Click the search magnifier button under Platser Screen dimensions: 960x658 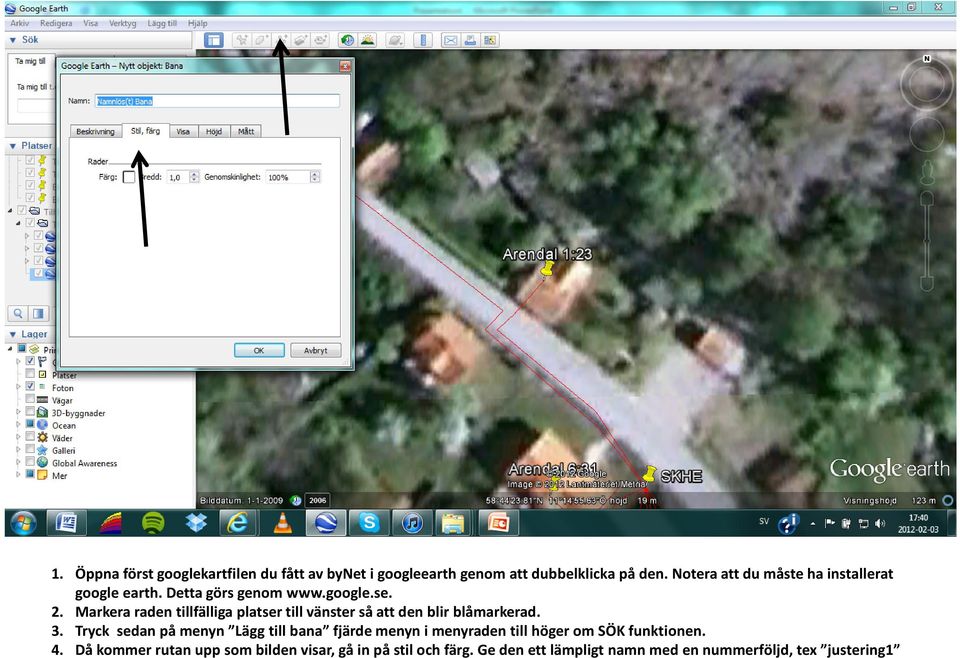click(18, 313)
